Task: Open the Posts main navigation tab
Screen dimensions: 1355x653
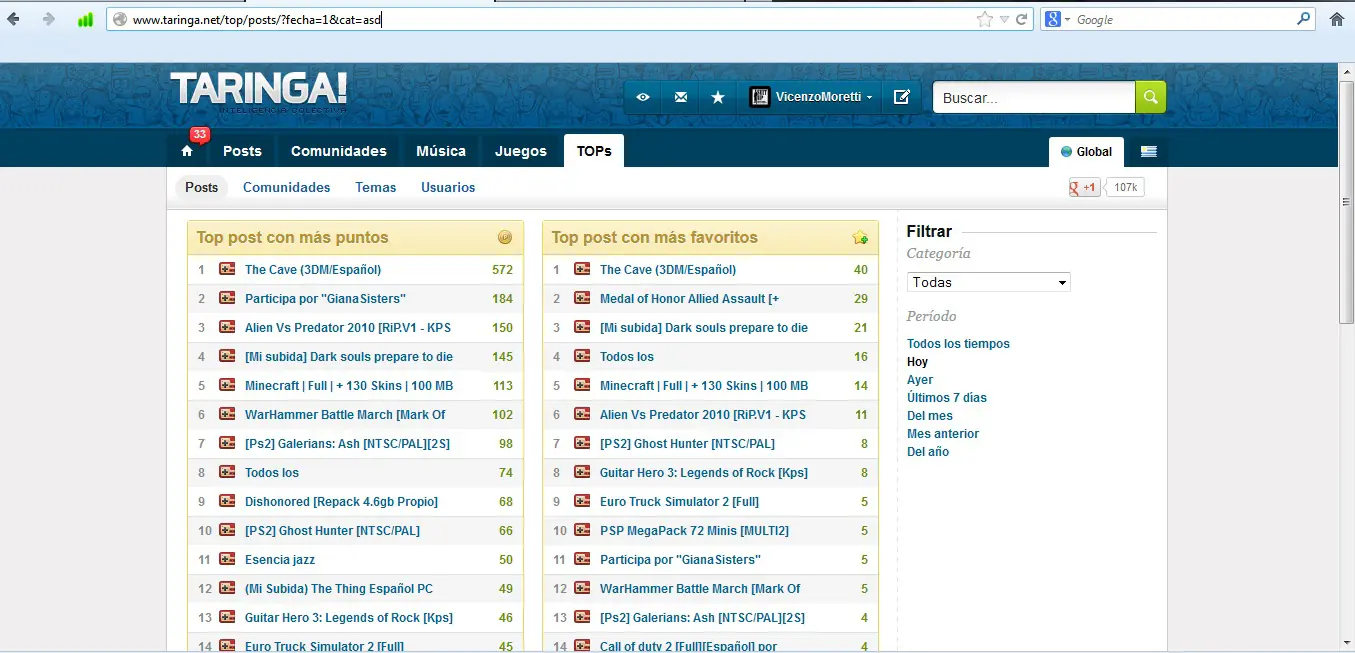Action: (242, 151)
